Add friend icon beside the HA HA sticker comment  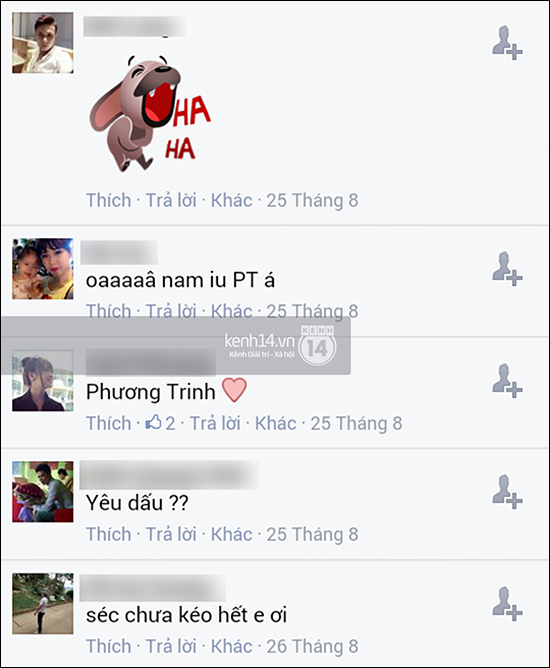507,43
